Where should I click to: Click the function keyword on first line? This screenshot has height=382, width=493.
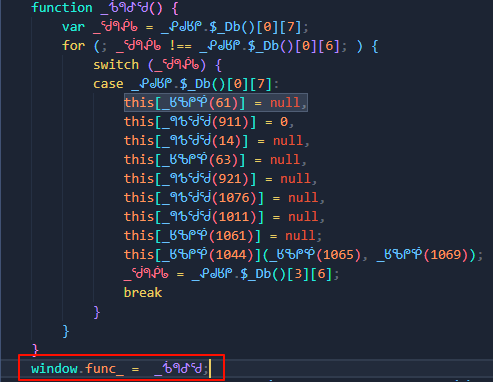point(62,8)
